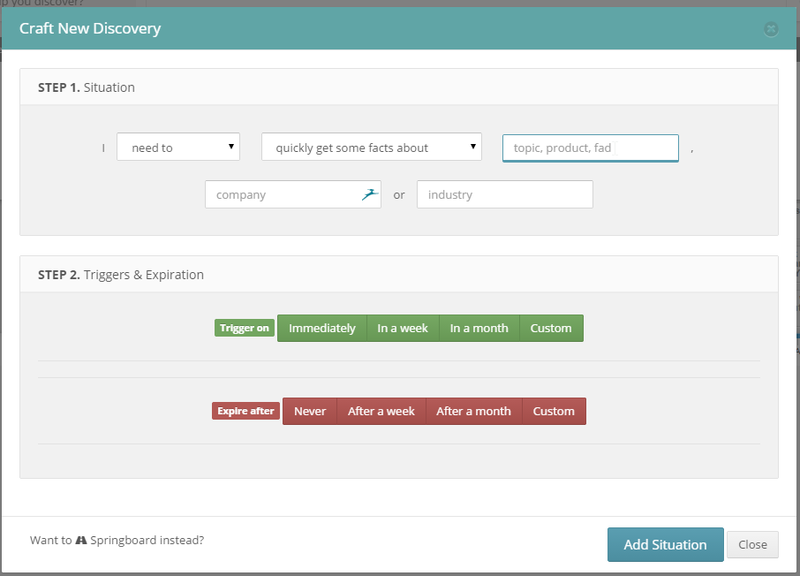Screen dimensions: 800x576
Task: Select the 'In a week' trigger option
Action: pos(403,328)
